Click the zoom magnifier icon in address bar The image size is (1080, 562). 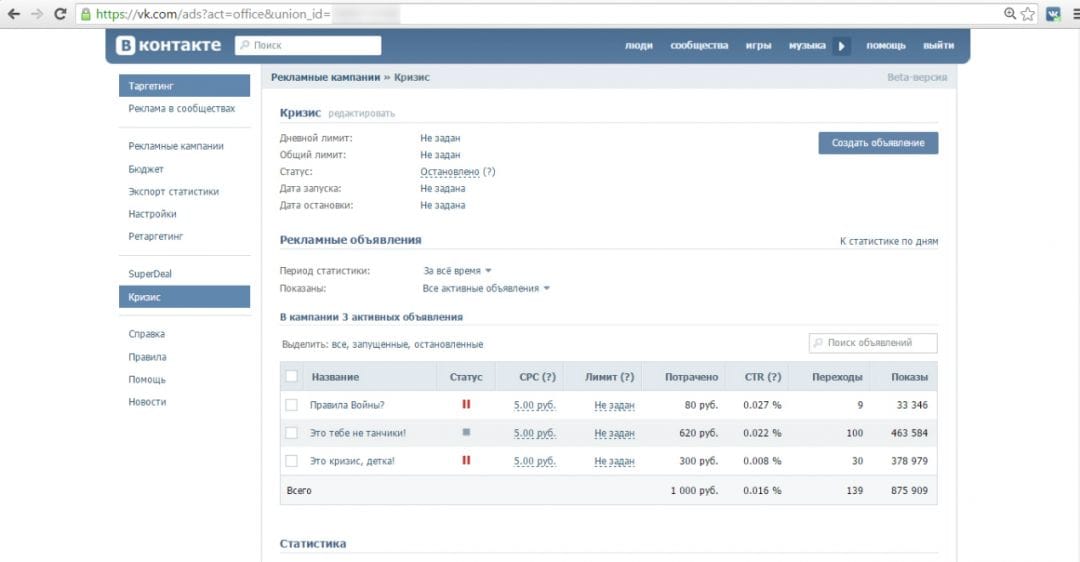(x=1010, y=14)
